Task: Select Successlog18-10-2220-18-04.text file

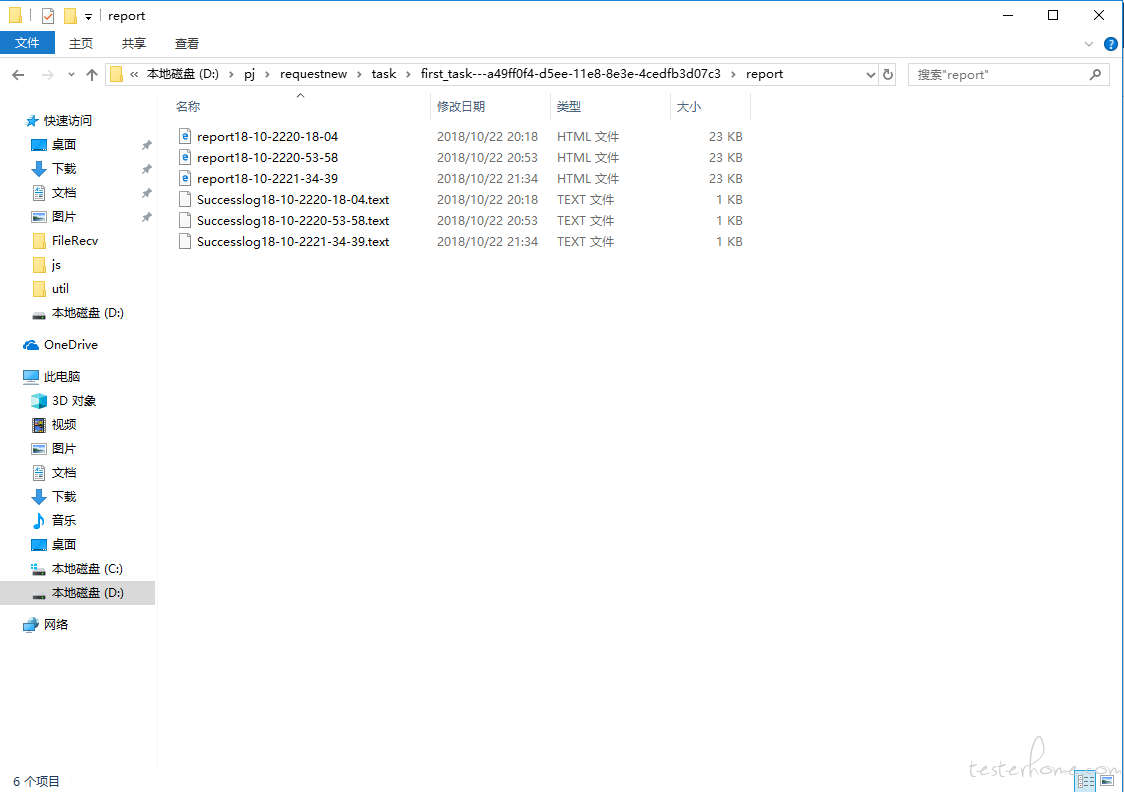Action: (x=293, y=199)
